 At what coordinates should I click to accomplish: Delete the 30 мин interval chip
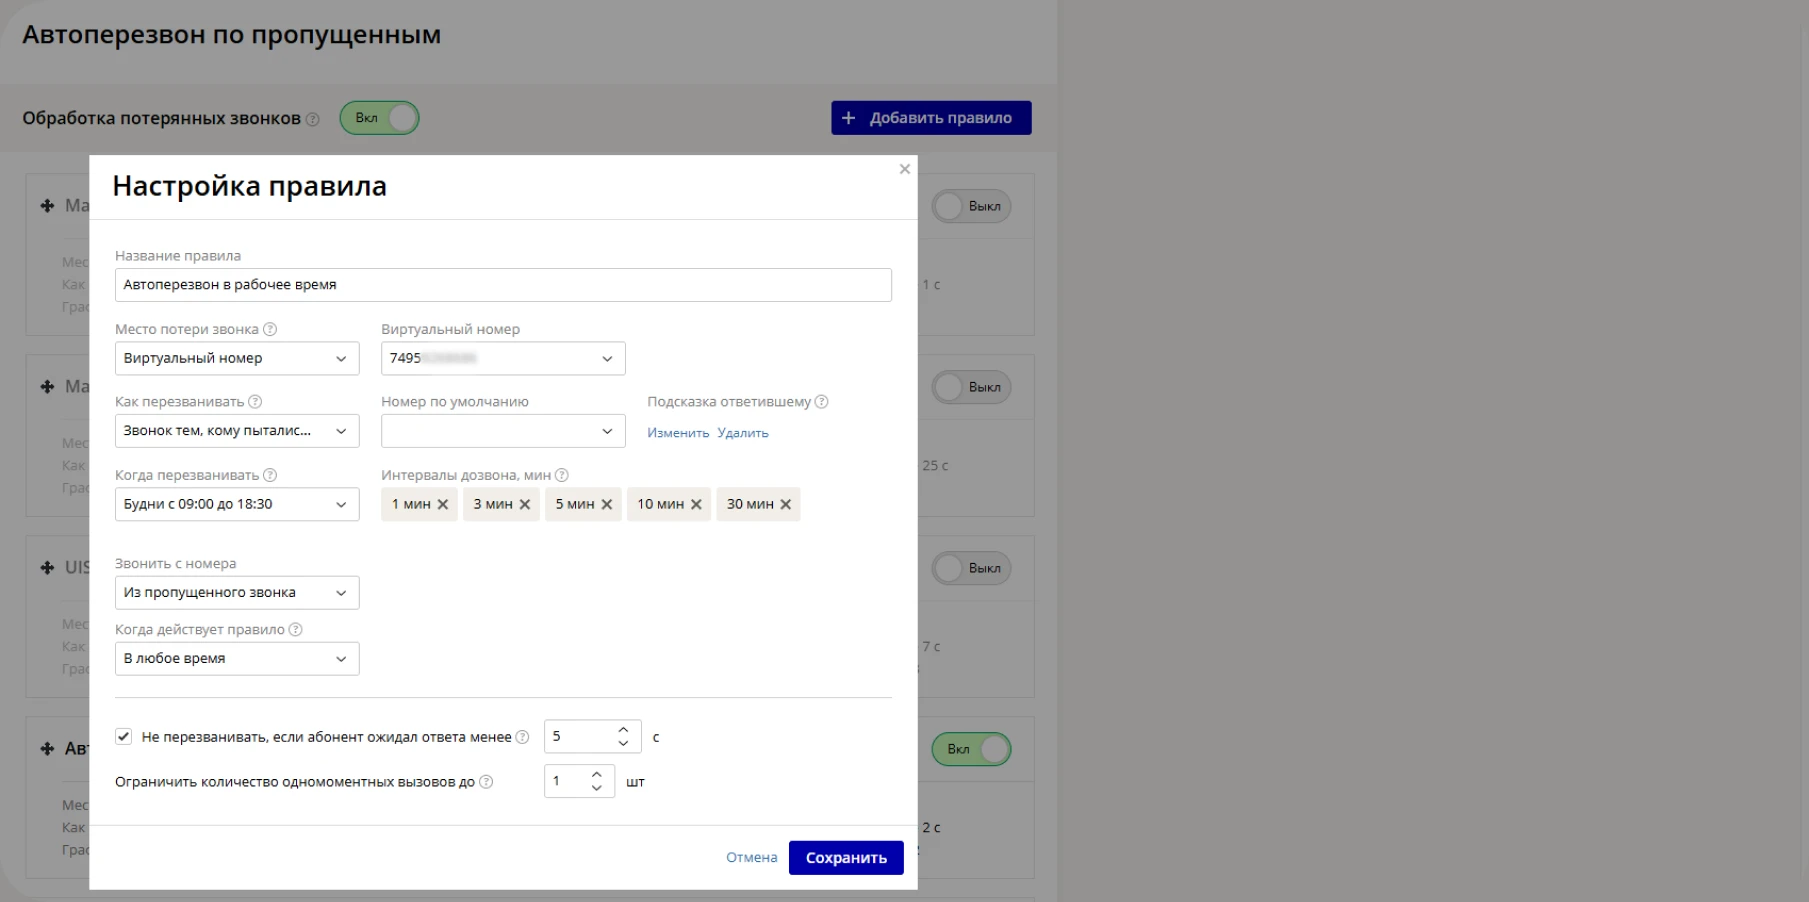tap(786, 505)
